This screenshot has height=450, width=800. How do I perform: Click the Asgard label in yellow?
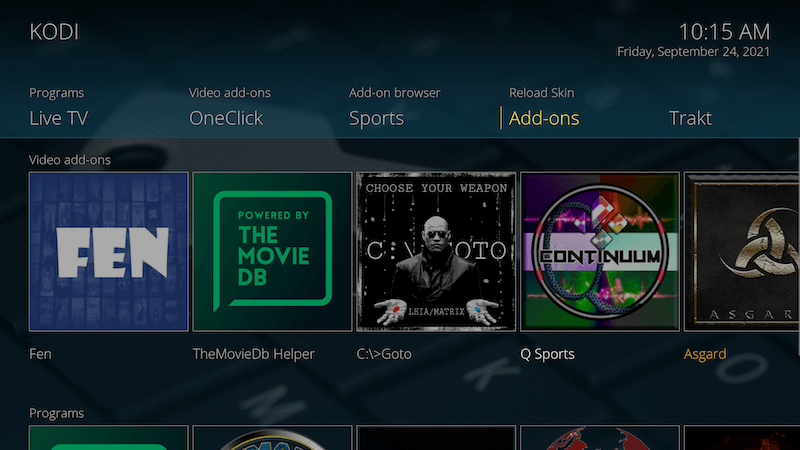tap(705, 354)
